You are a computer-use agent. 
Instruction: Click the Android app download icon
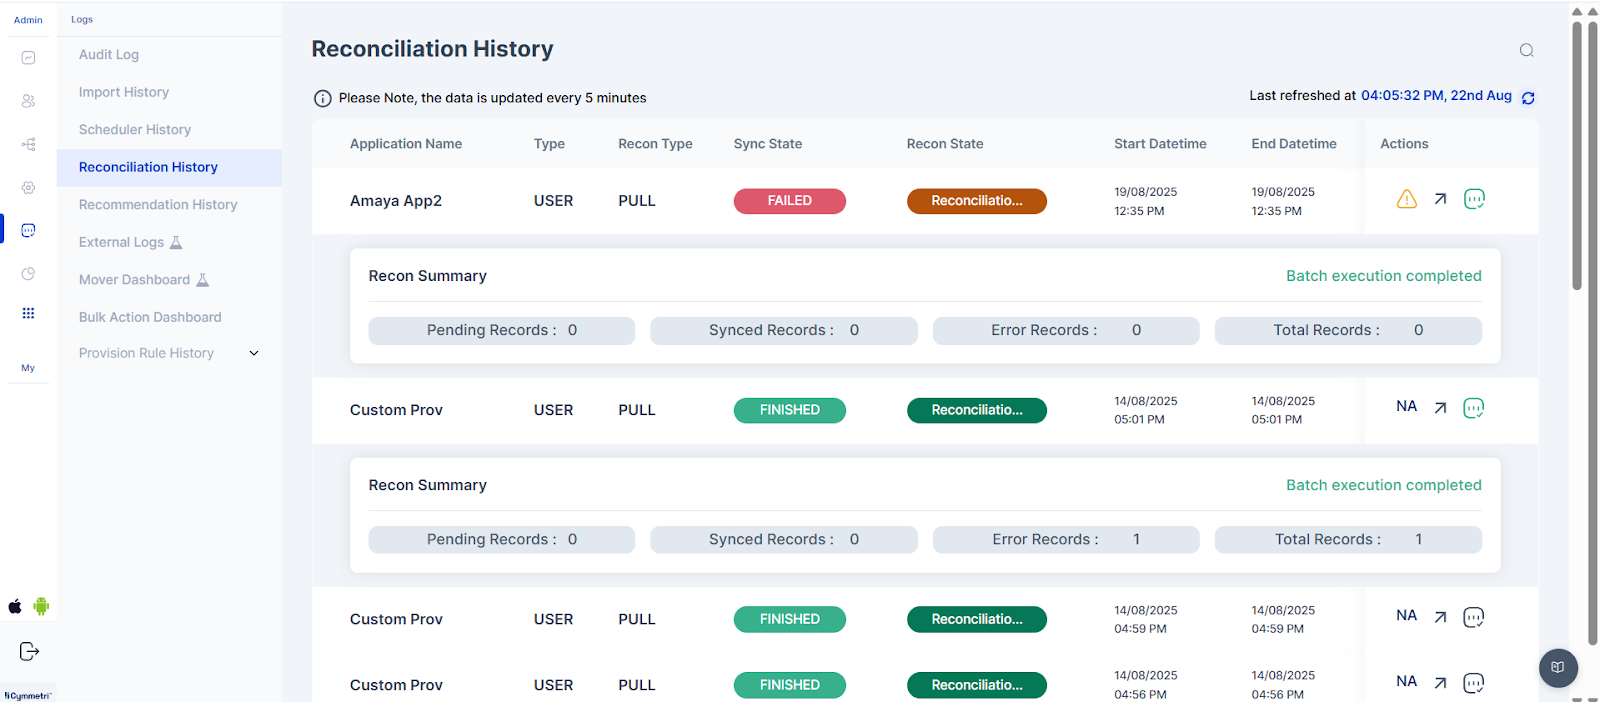(x=41, y=606)
